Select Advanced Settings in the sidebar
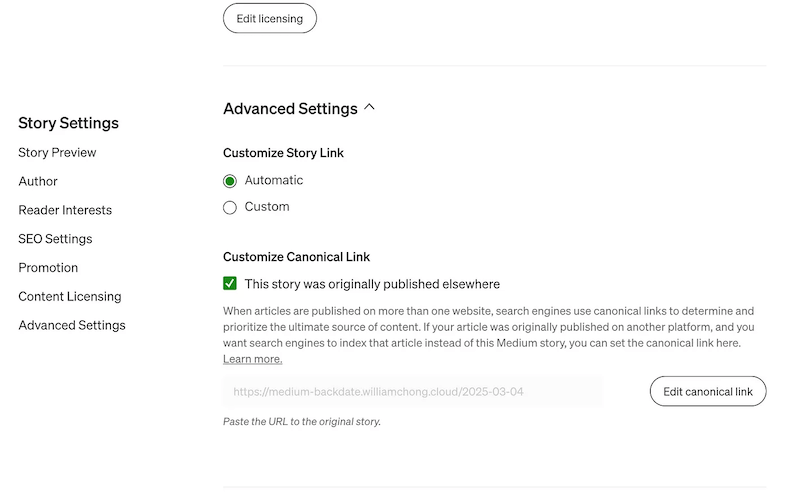 click(x=72, y=325)
